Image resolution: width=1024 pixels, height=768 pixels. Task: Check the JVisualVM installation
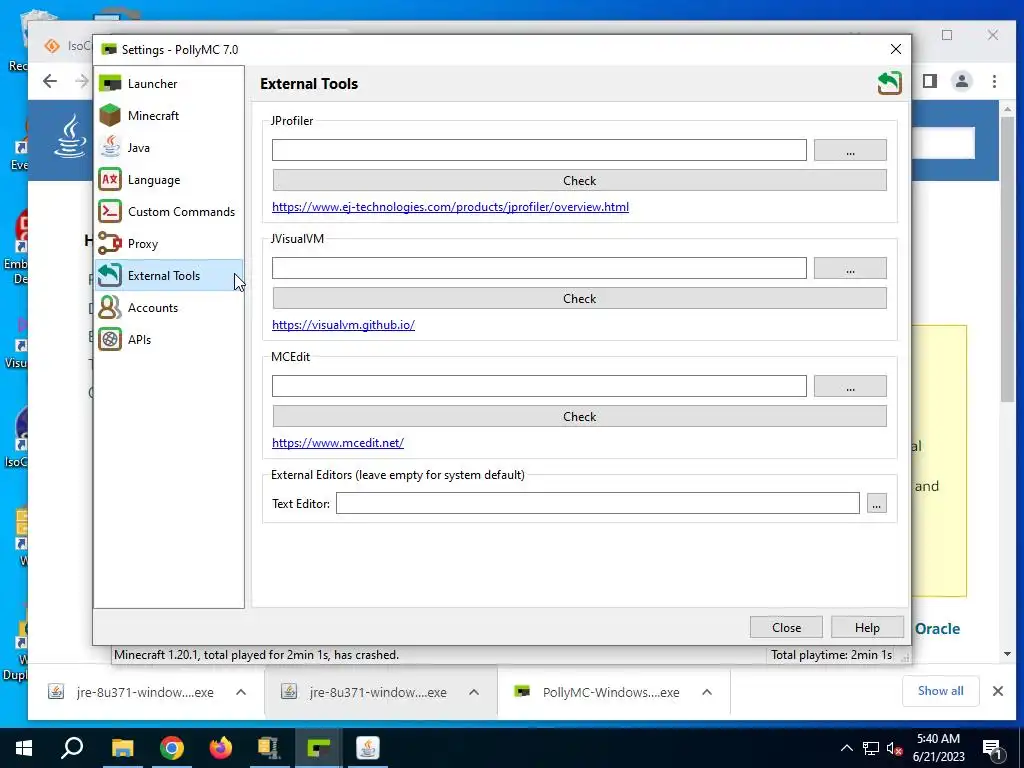tap(579, 298)
